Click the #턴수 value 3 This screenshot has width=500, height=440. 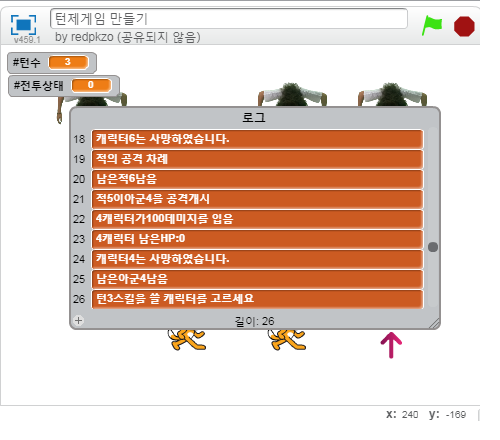click(x=68, y=62)
